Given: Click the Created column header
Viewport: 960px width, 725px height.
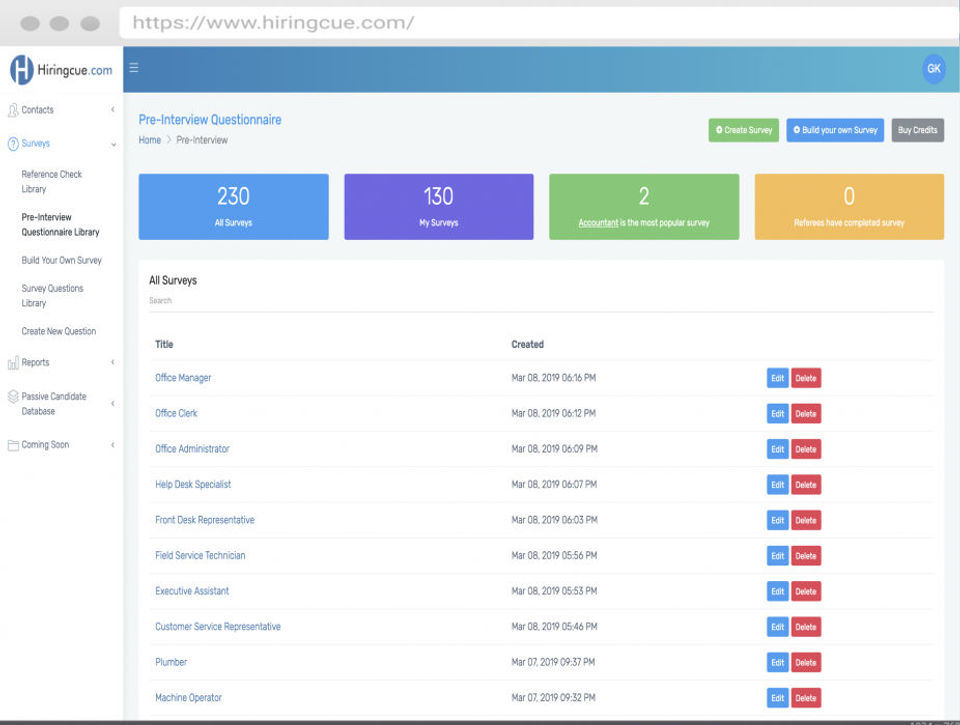Looking at the screenshot, I should click(x=527, y=344).
